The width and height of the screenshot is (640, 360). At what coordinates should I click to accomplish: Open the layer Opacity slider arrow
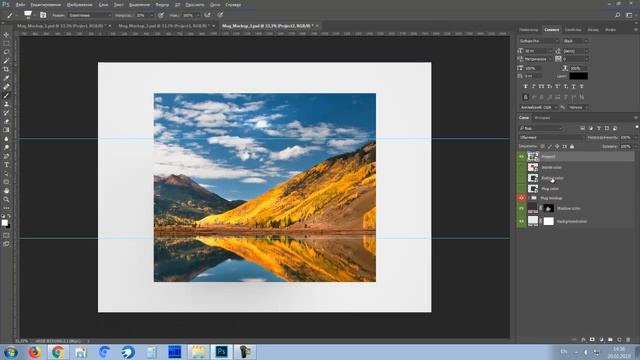636,138
